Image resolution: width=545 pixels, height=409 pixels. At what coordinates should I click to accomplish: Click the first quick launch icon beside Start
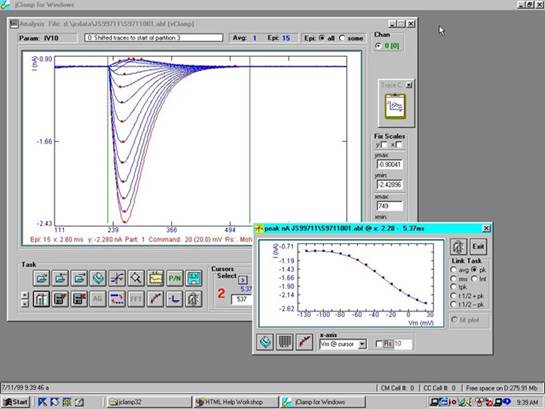coord(42,402)
